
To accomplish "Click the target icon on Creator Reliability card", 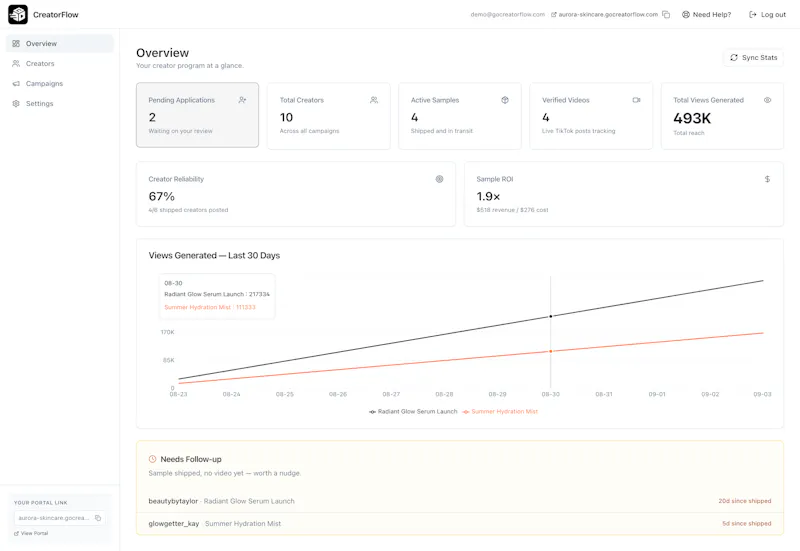I will (x=439, y=179).
